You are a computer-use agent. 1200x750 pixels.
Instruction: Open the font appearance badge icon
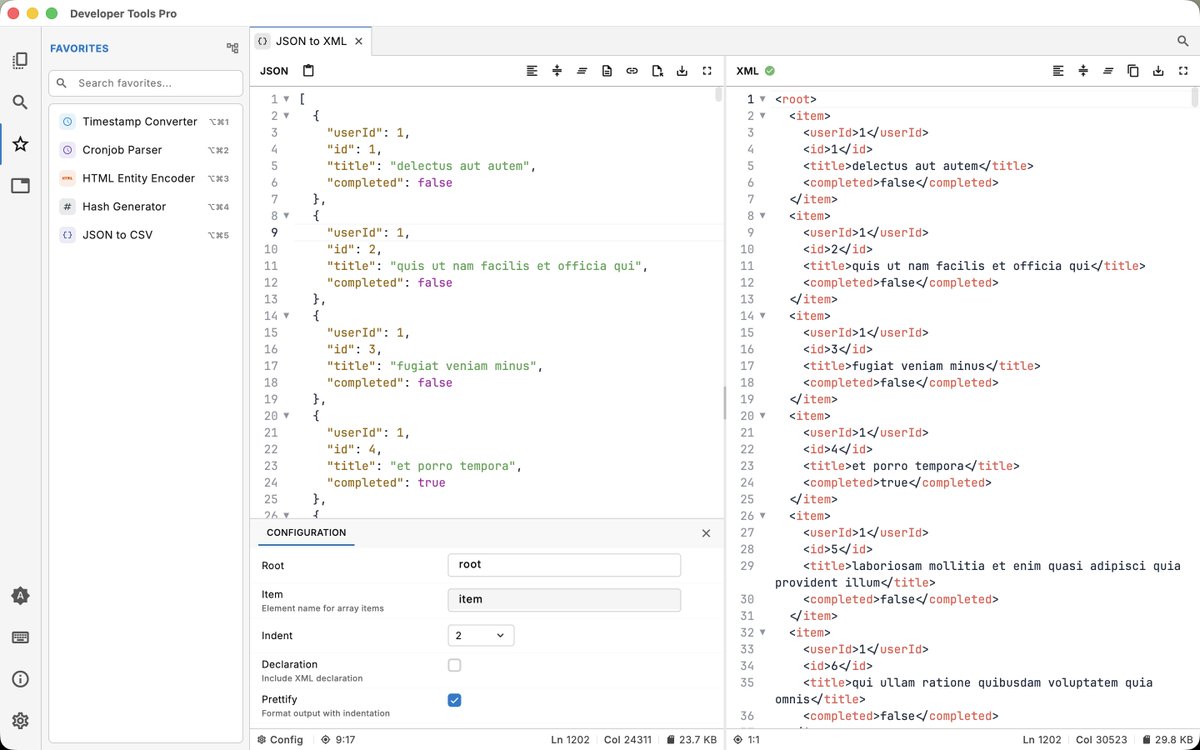(20, 596)
